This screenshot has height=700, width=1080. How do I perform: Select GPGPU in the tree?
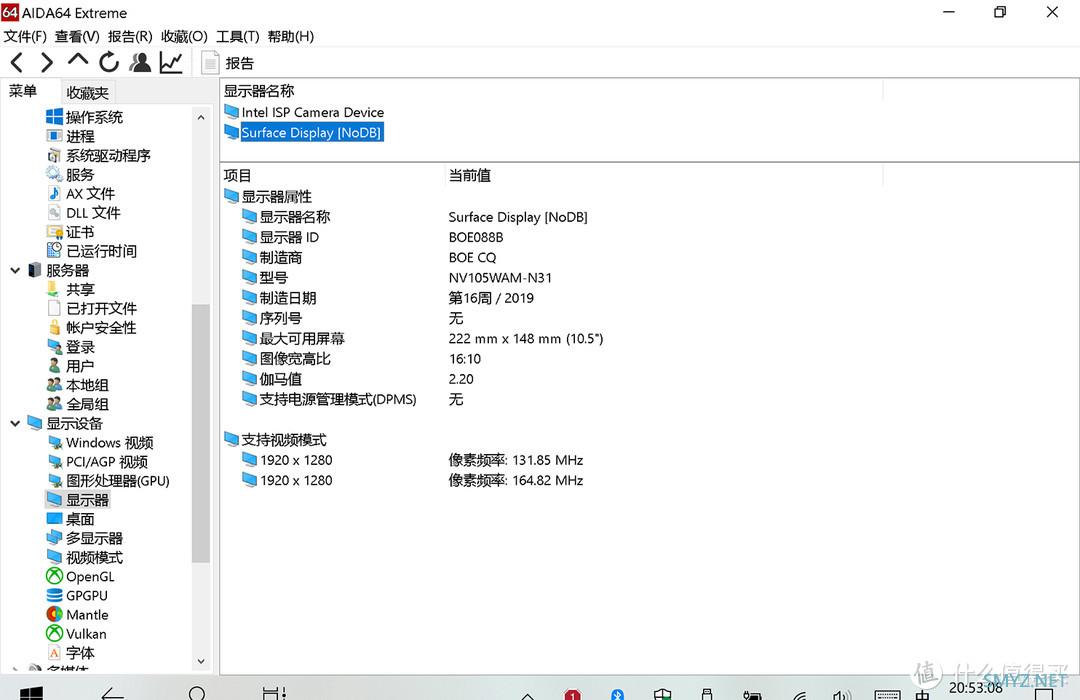click(77, 595)
